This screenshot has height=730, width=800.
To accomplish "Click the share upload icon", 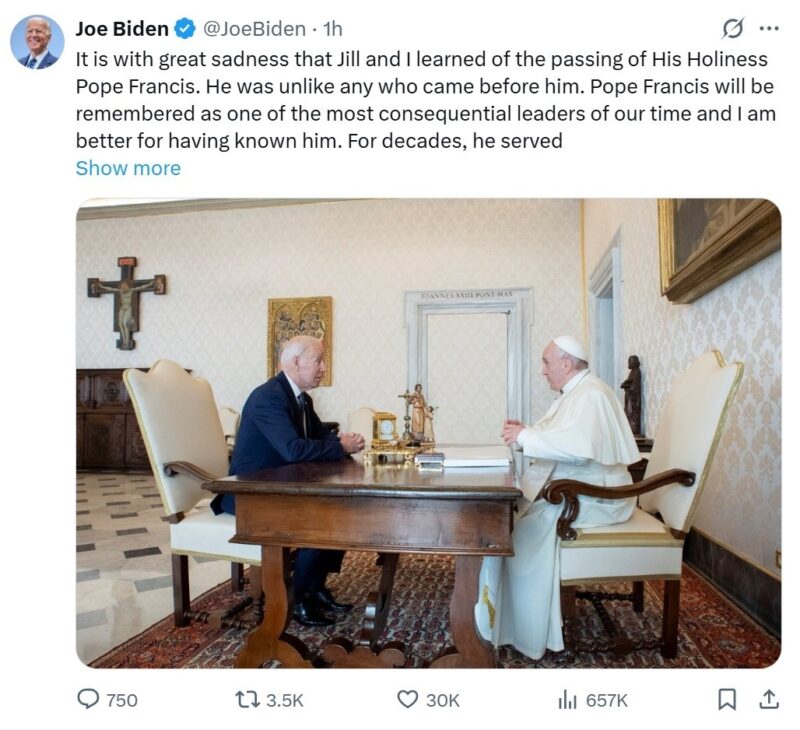I will coord(769,699).
